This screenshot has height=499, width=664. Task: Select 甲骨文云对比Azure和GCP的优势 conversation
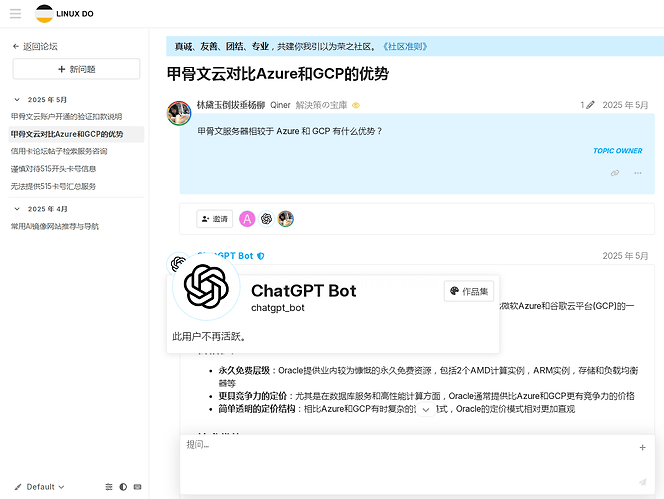[x=76, y=134]
